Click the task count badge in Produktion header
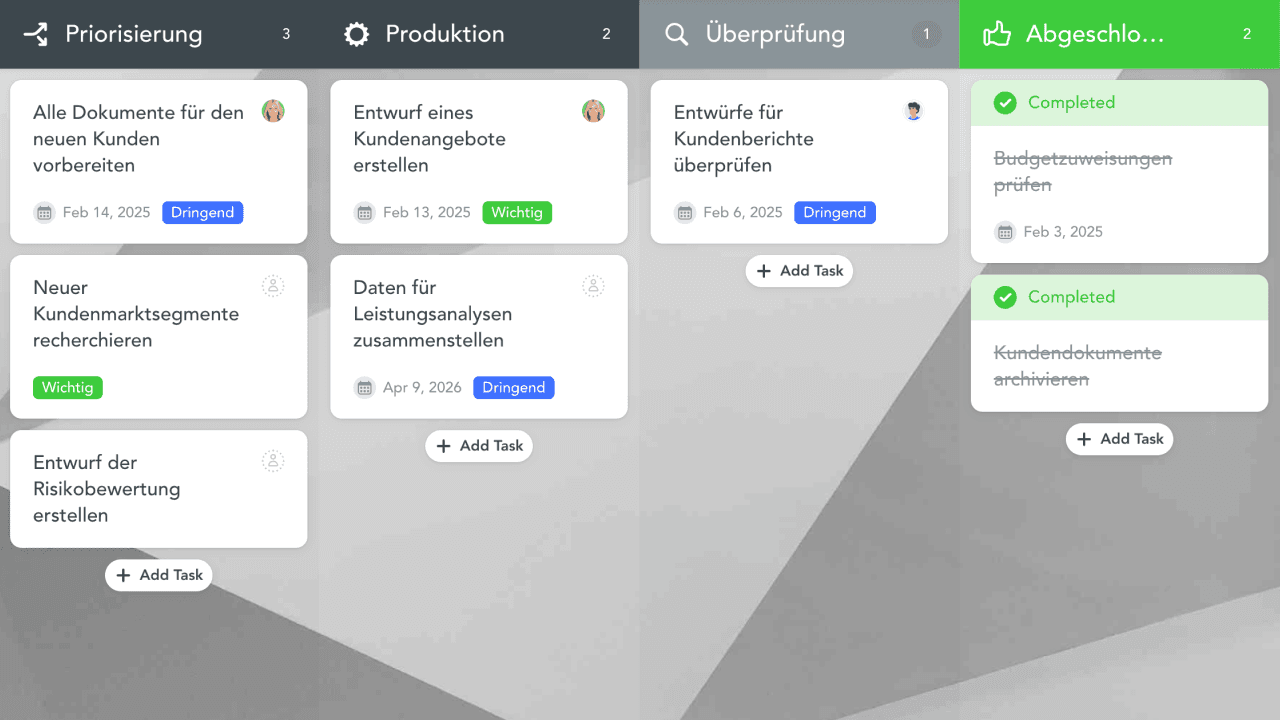 [x=606, y=35]
